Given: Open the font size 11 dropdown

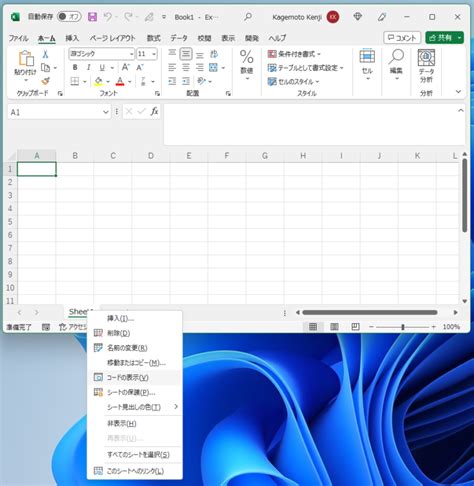Looking at the screenshot, I should (x=154, y=54).
